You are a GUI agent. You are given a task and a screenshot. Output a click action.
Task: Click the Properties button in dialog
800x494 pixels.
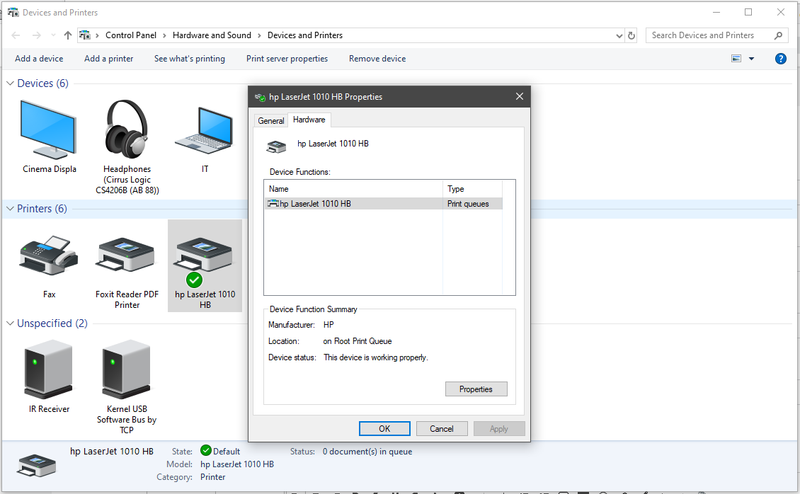point(476,389)
